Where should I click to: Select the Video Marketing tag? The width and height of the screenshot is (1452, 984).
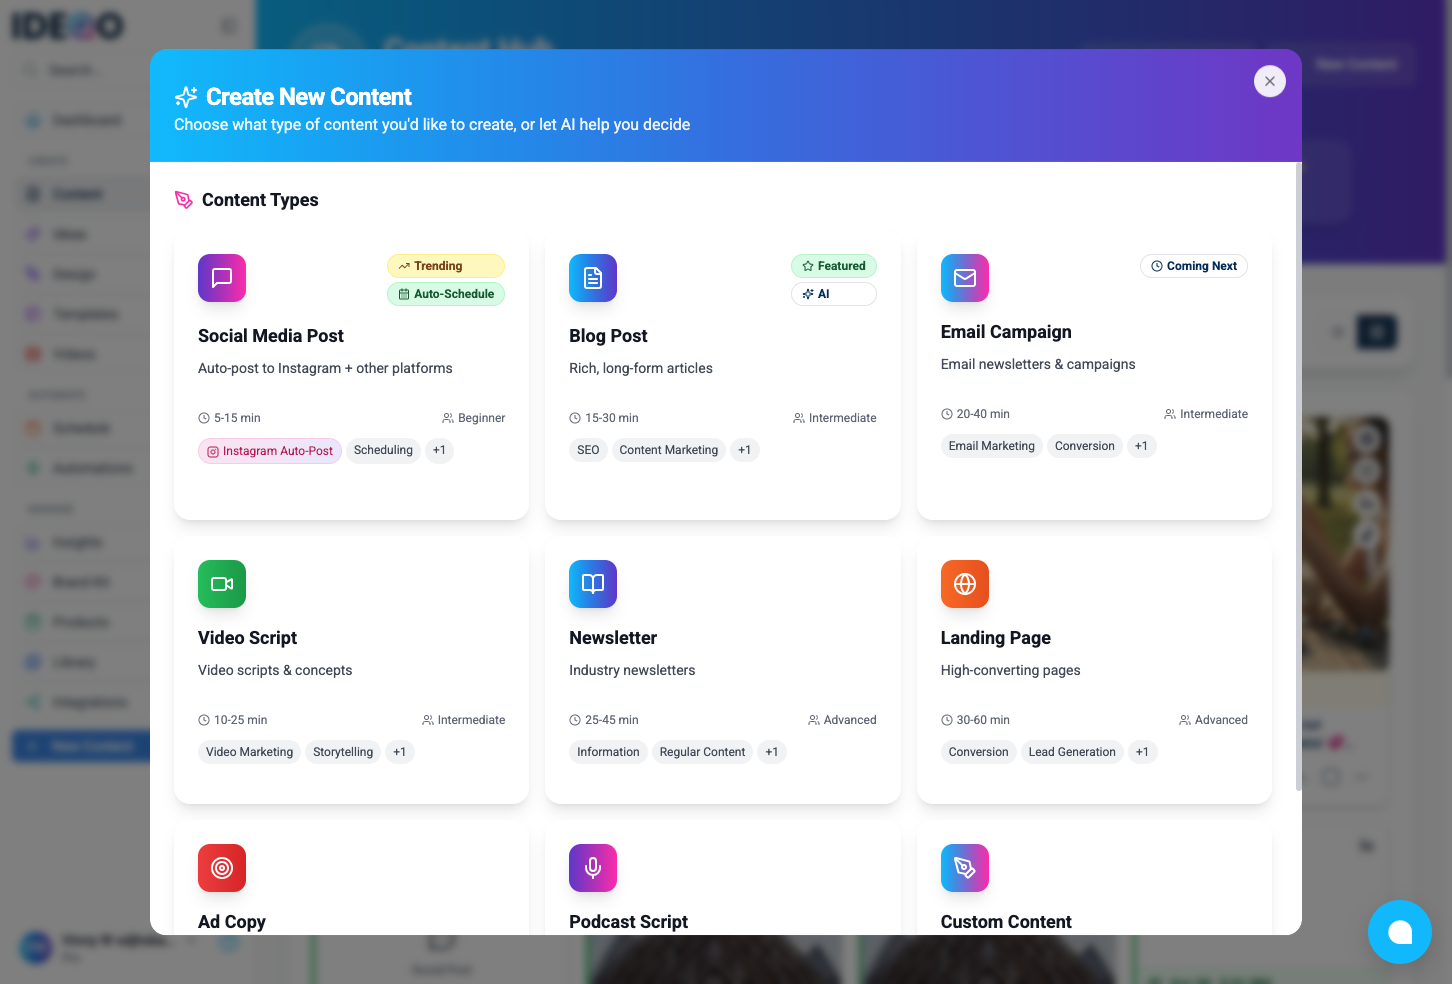pos(250,752)
